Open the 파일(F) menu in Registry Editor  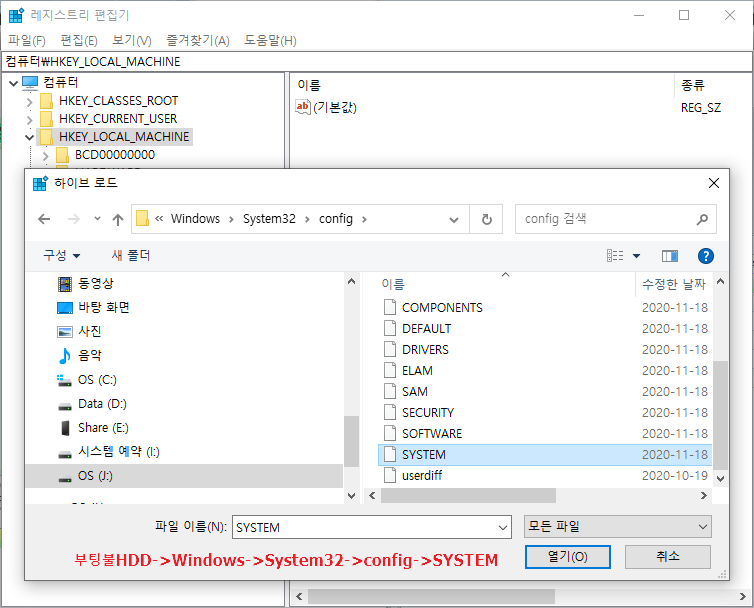pos(27,40)
